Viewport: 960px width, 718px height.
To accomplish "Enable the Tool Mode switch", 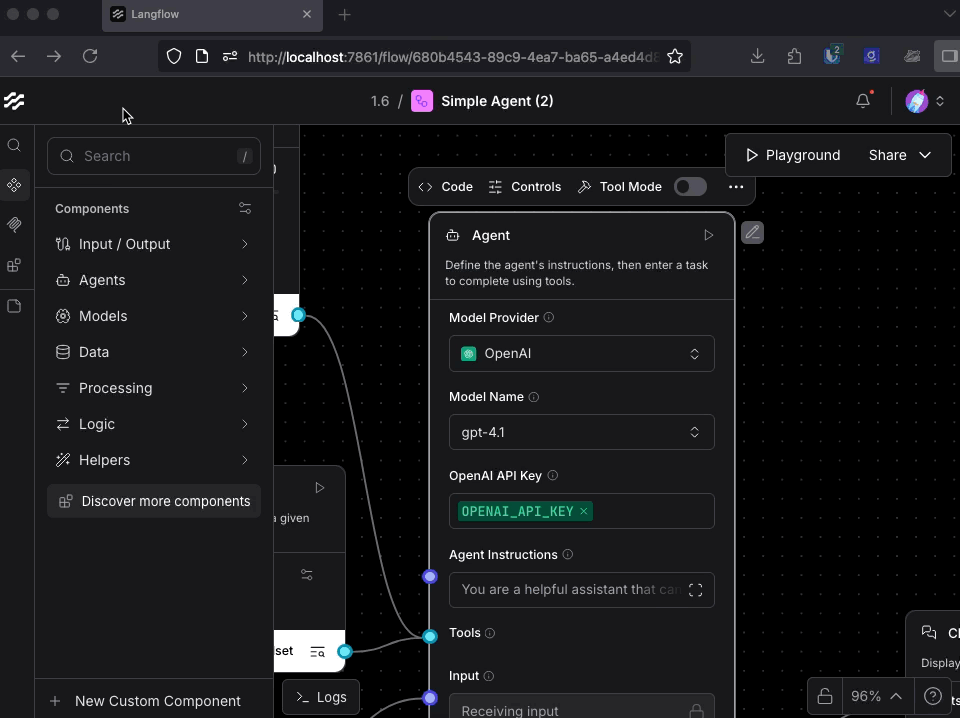I will point(690,187).
